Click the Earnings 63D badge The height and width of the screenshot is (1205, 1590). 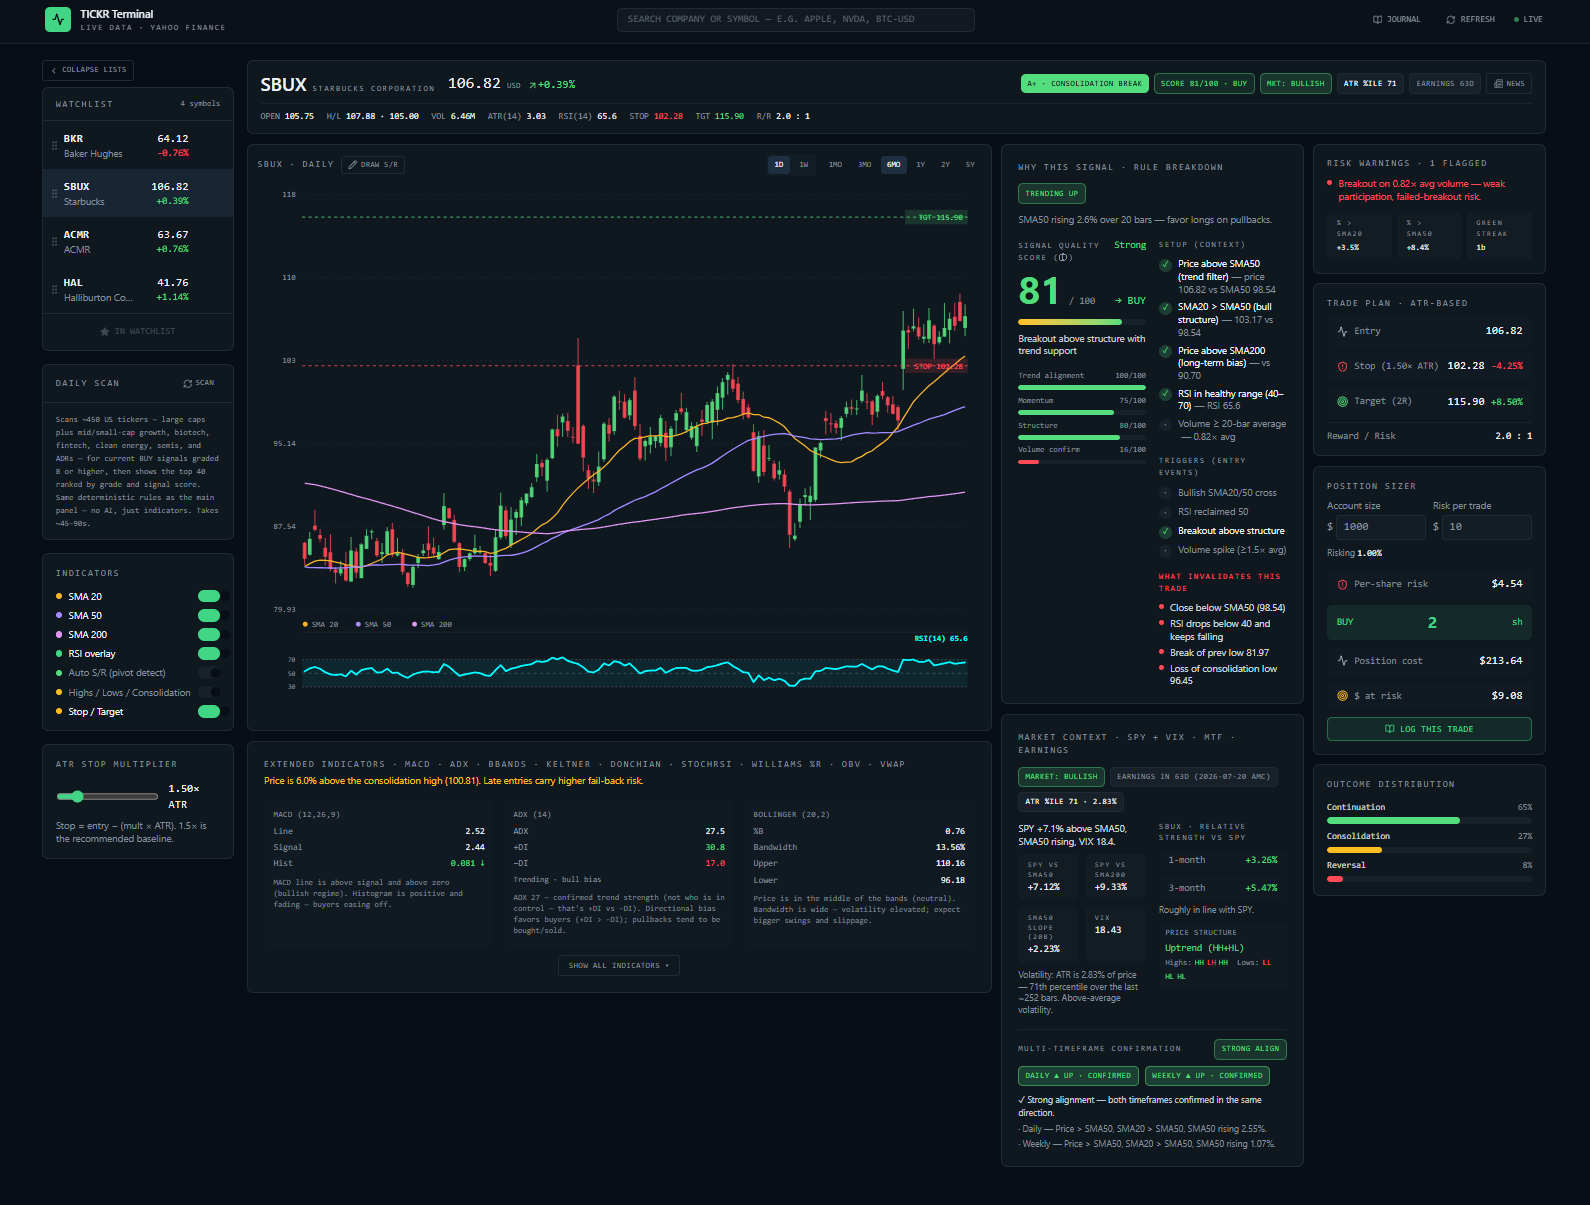point(1445,84)
